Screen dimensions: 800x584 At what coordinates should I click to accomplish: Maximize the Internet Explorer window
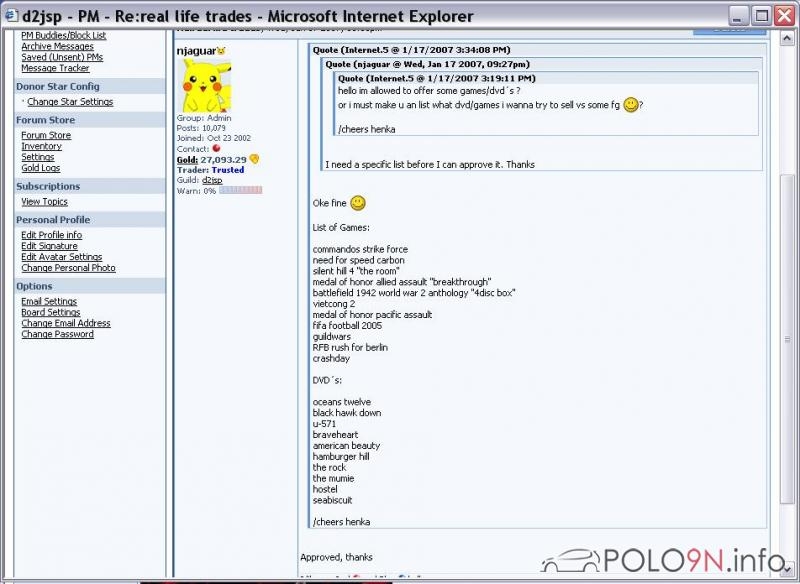[762, 16]
